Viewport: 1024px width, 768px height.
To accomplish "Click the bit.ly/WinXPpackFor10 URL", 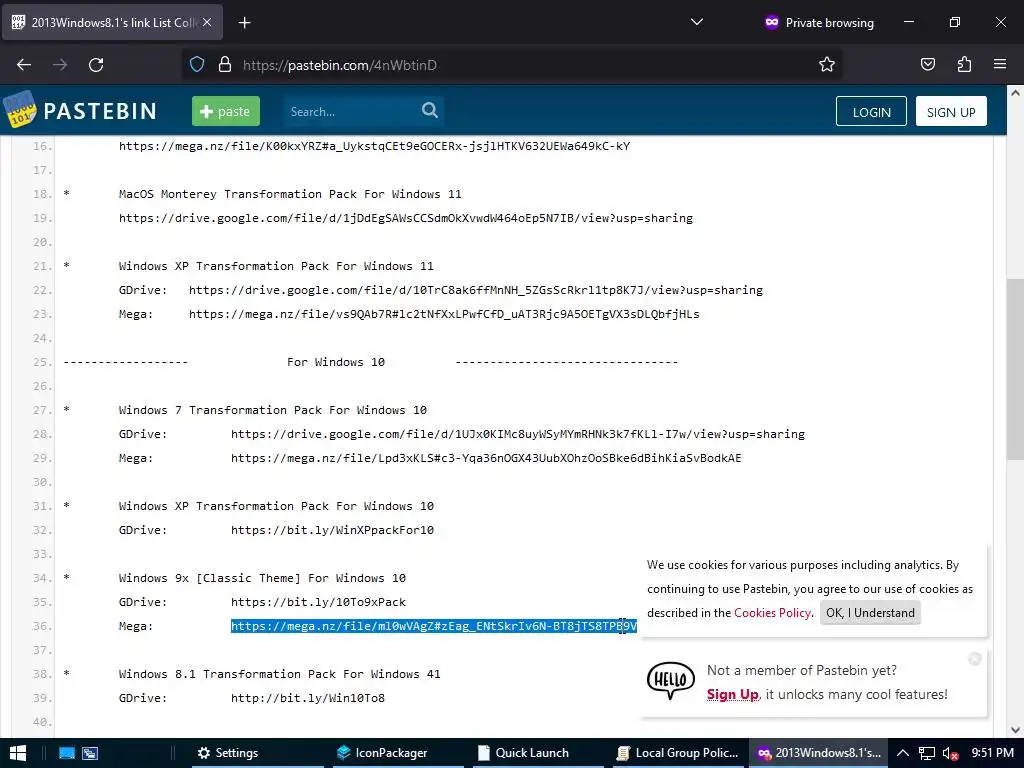I will tap(332, 530).
